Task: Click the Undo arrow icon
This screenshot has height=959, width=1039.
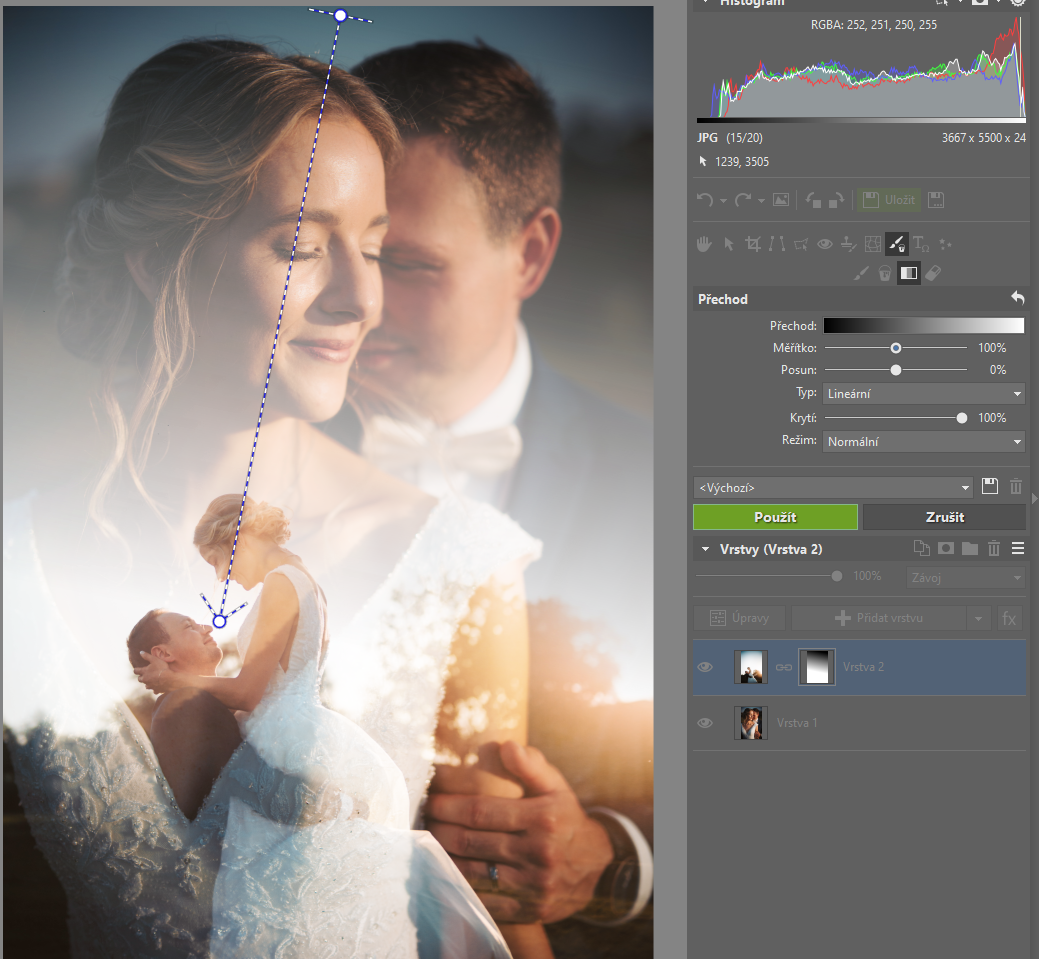Action: 706,200
